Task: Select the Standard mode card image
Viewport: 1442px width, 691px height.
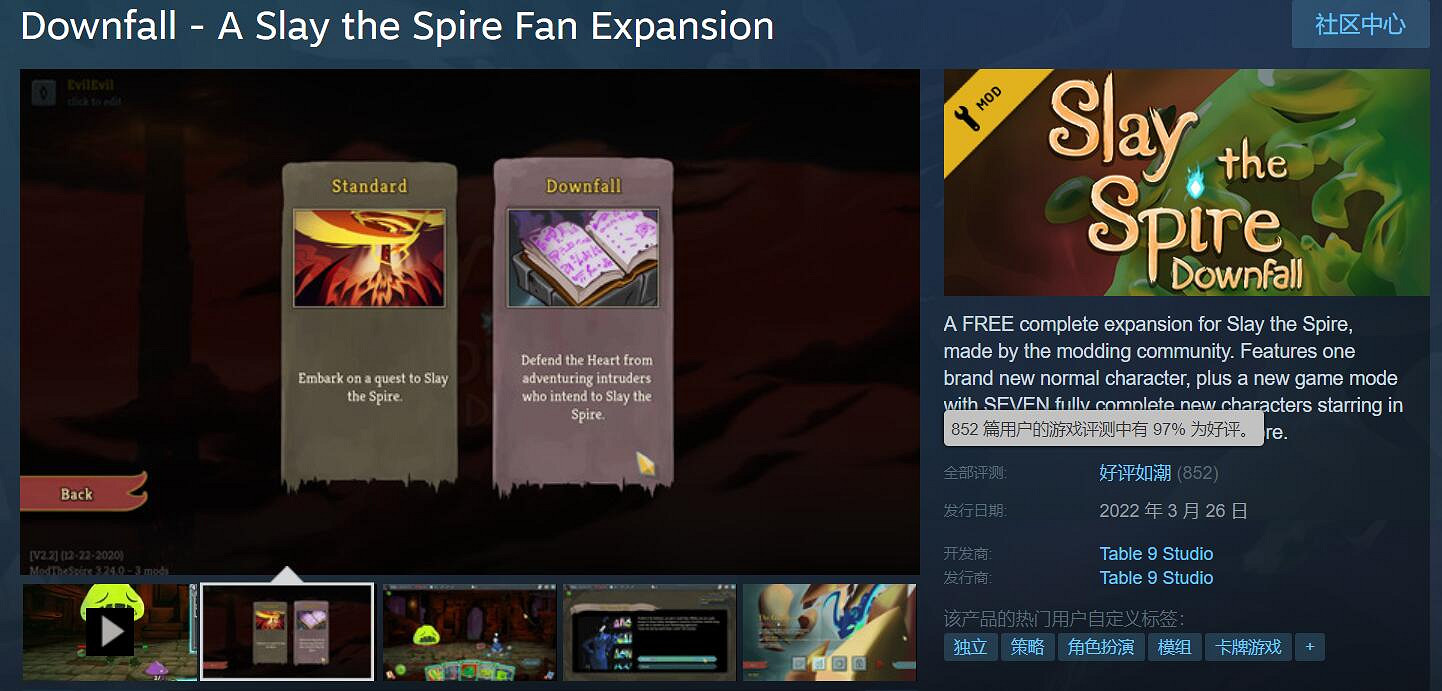Action: pos(369,257)
